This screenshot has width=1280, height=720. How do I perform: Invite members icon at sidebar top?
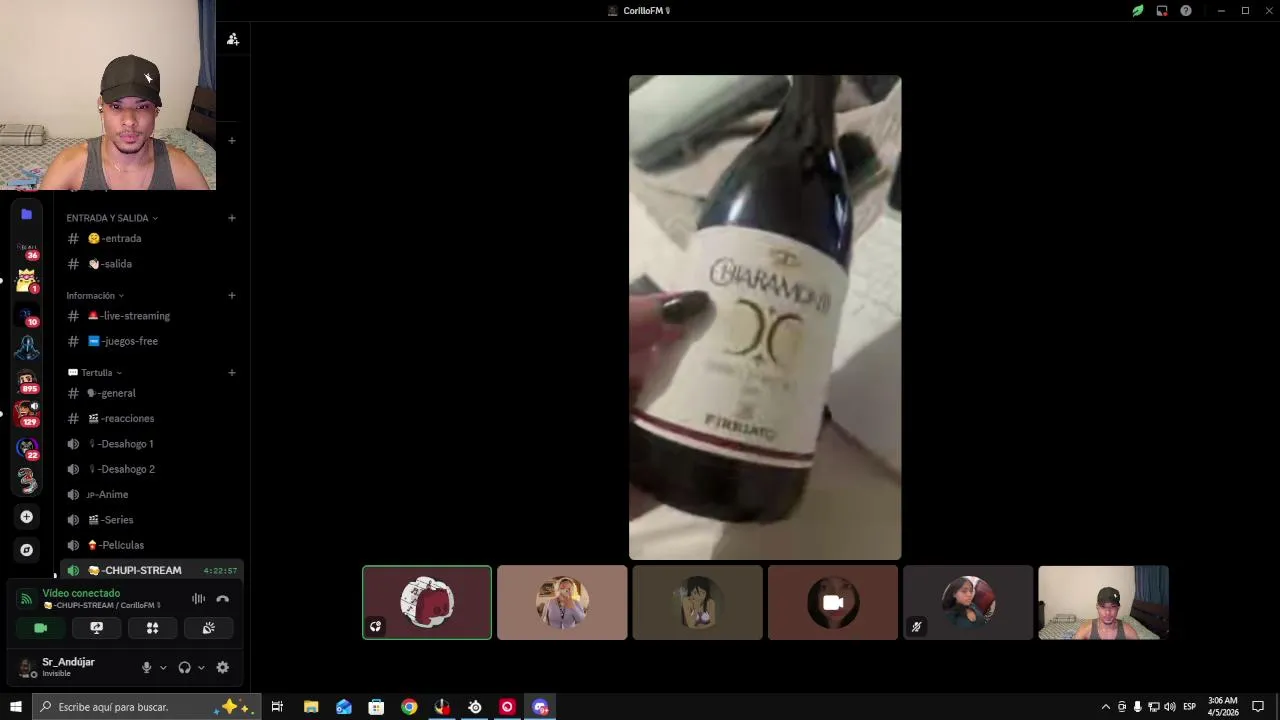coord(232,39)
